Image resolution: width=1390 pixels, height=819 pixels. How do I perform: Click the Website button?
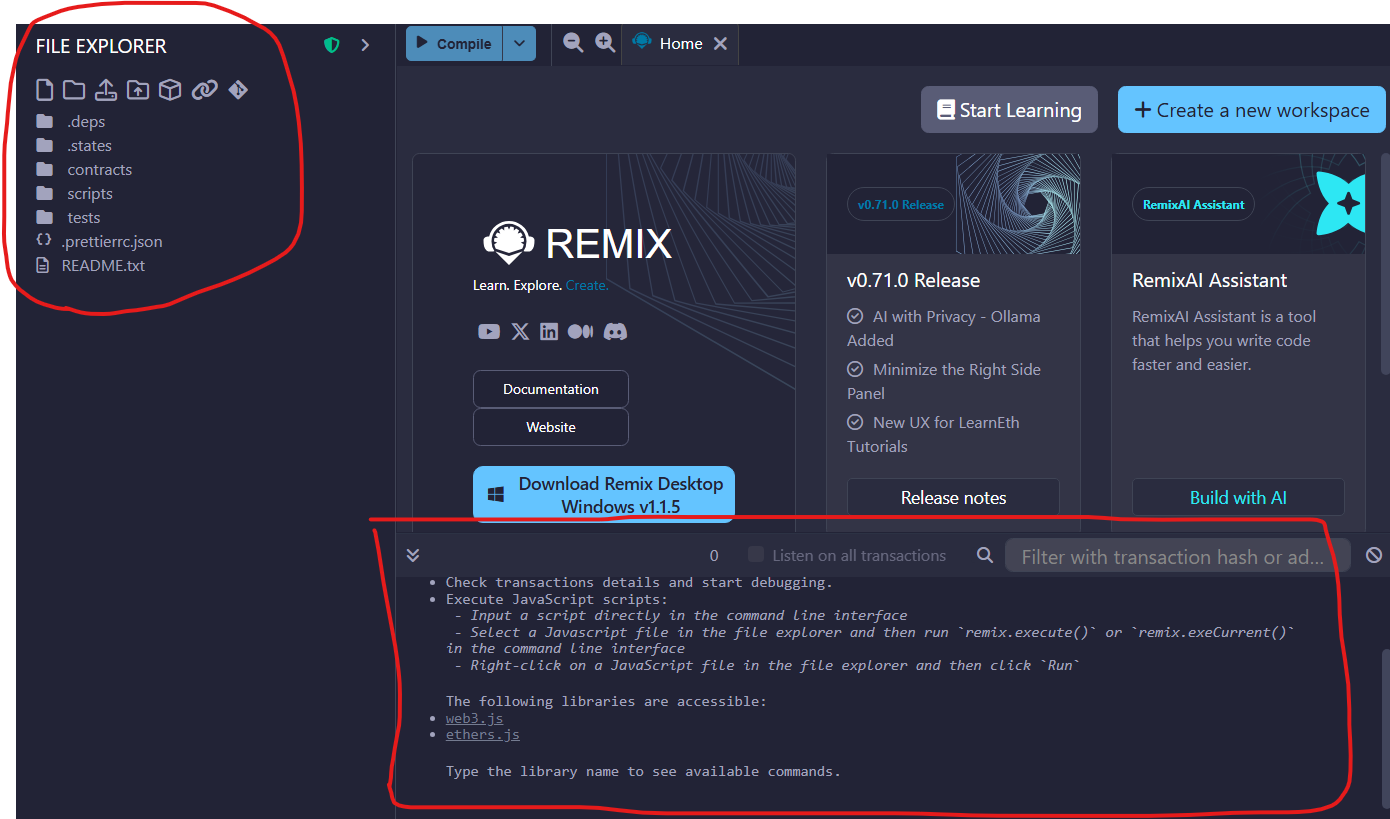[551, 427]
